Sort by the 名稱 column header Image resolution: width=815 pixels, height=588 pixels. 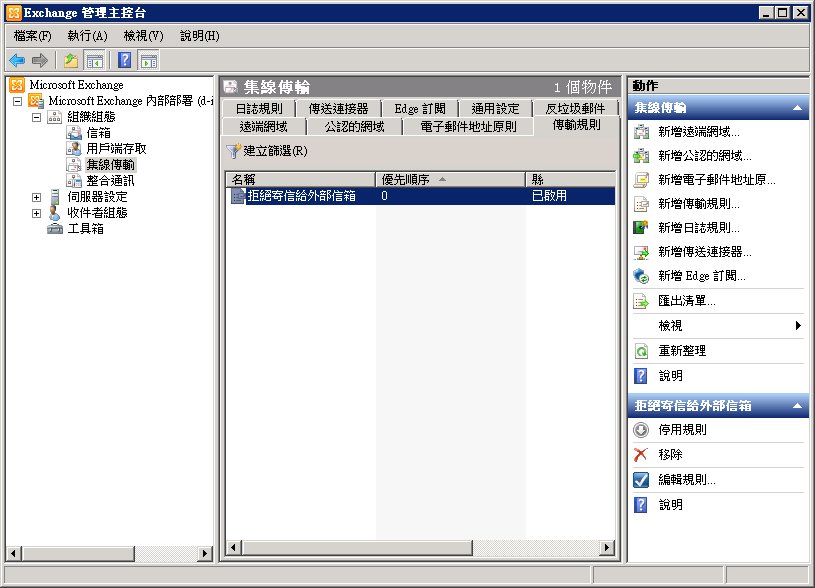pyautogui.click(x=300, y=180)
